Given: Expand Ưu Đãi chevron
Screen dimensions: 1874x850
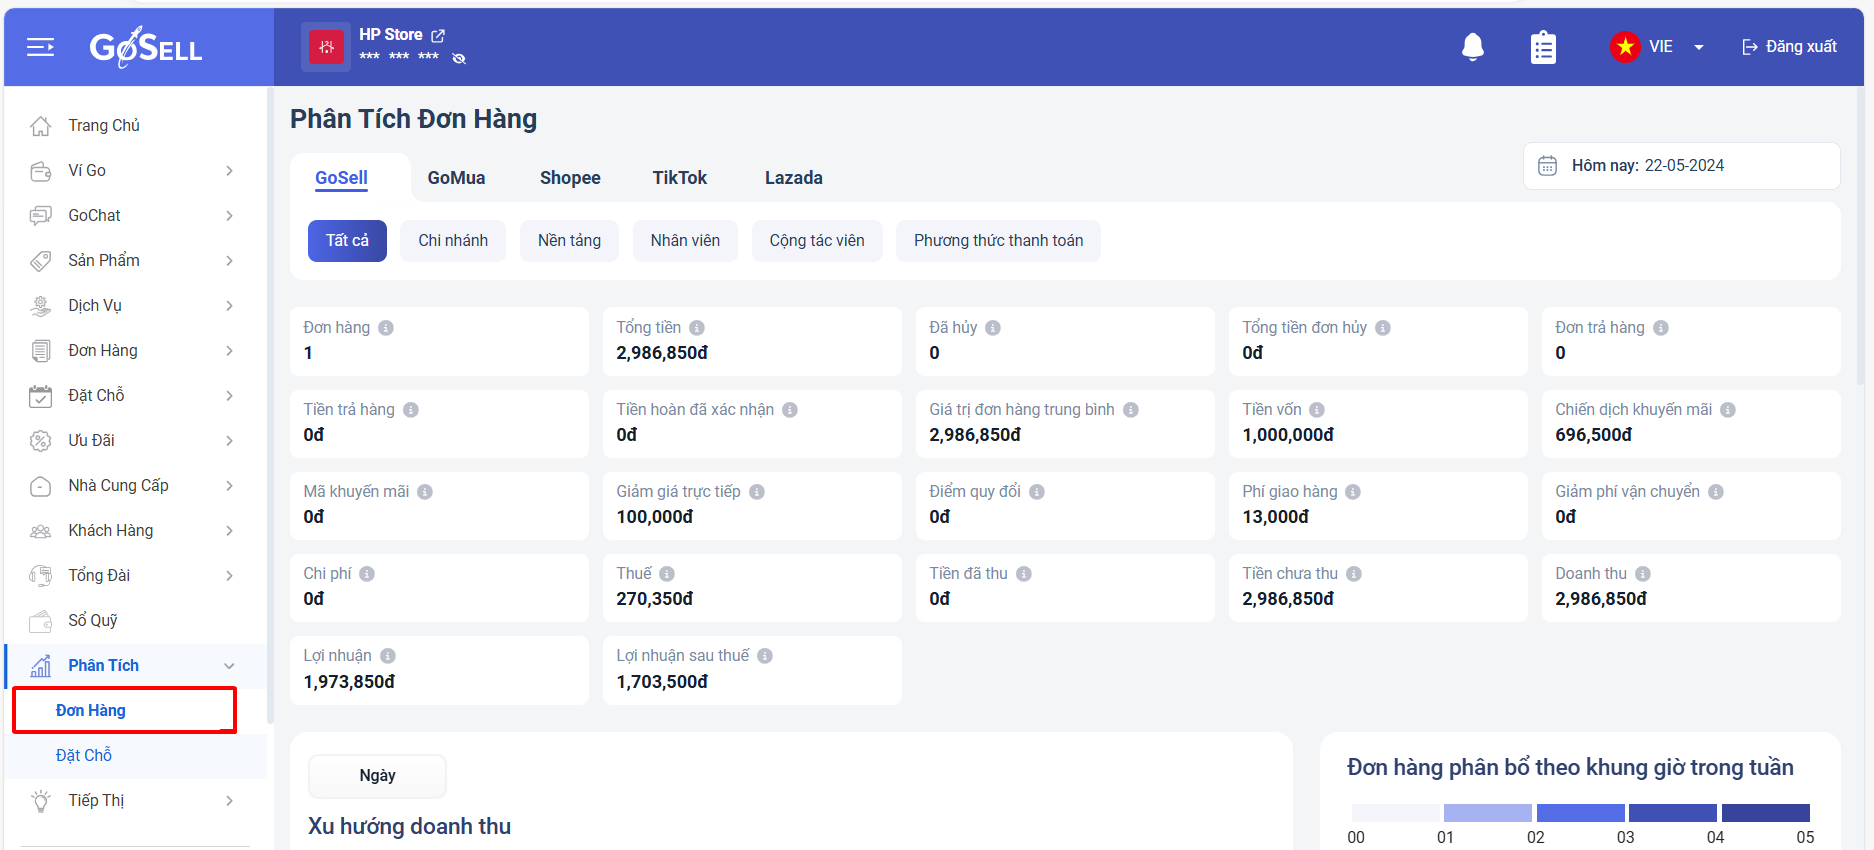Looking at the screenshot, I should [229, 441].
